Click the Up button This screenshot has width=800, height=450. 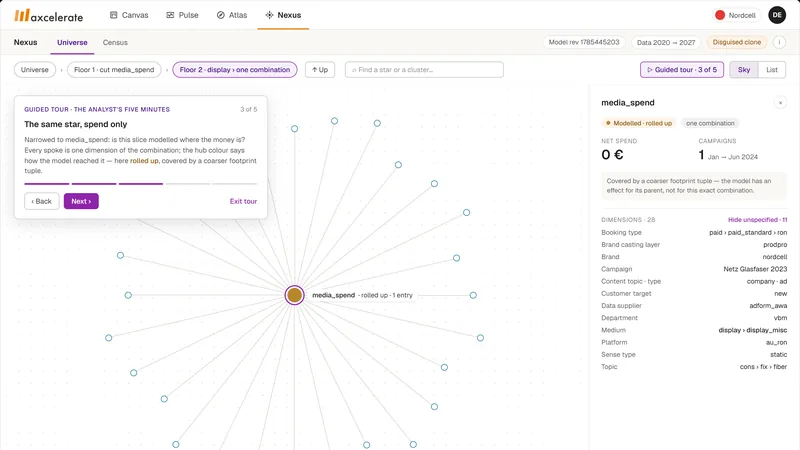[320, 70]
